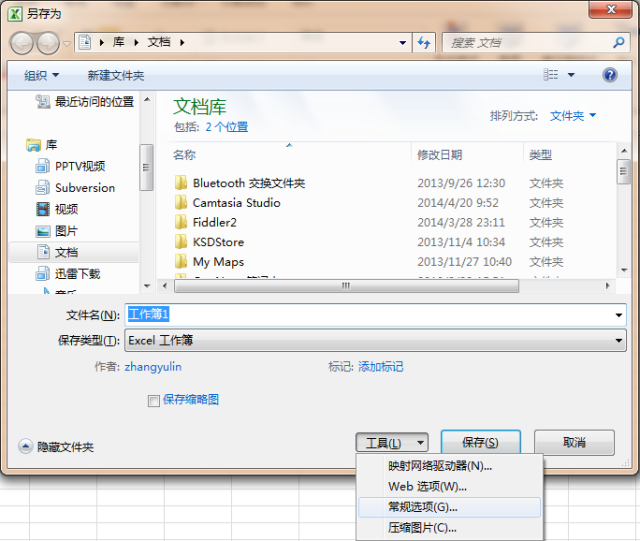Click the document icon in address bar
Screen dimensions: 640x541
click(x=84, y=42)
